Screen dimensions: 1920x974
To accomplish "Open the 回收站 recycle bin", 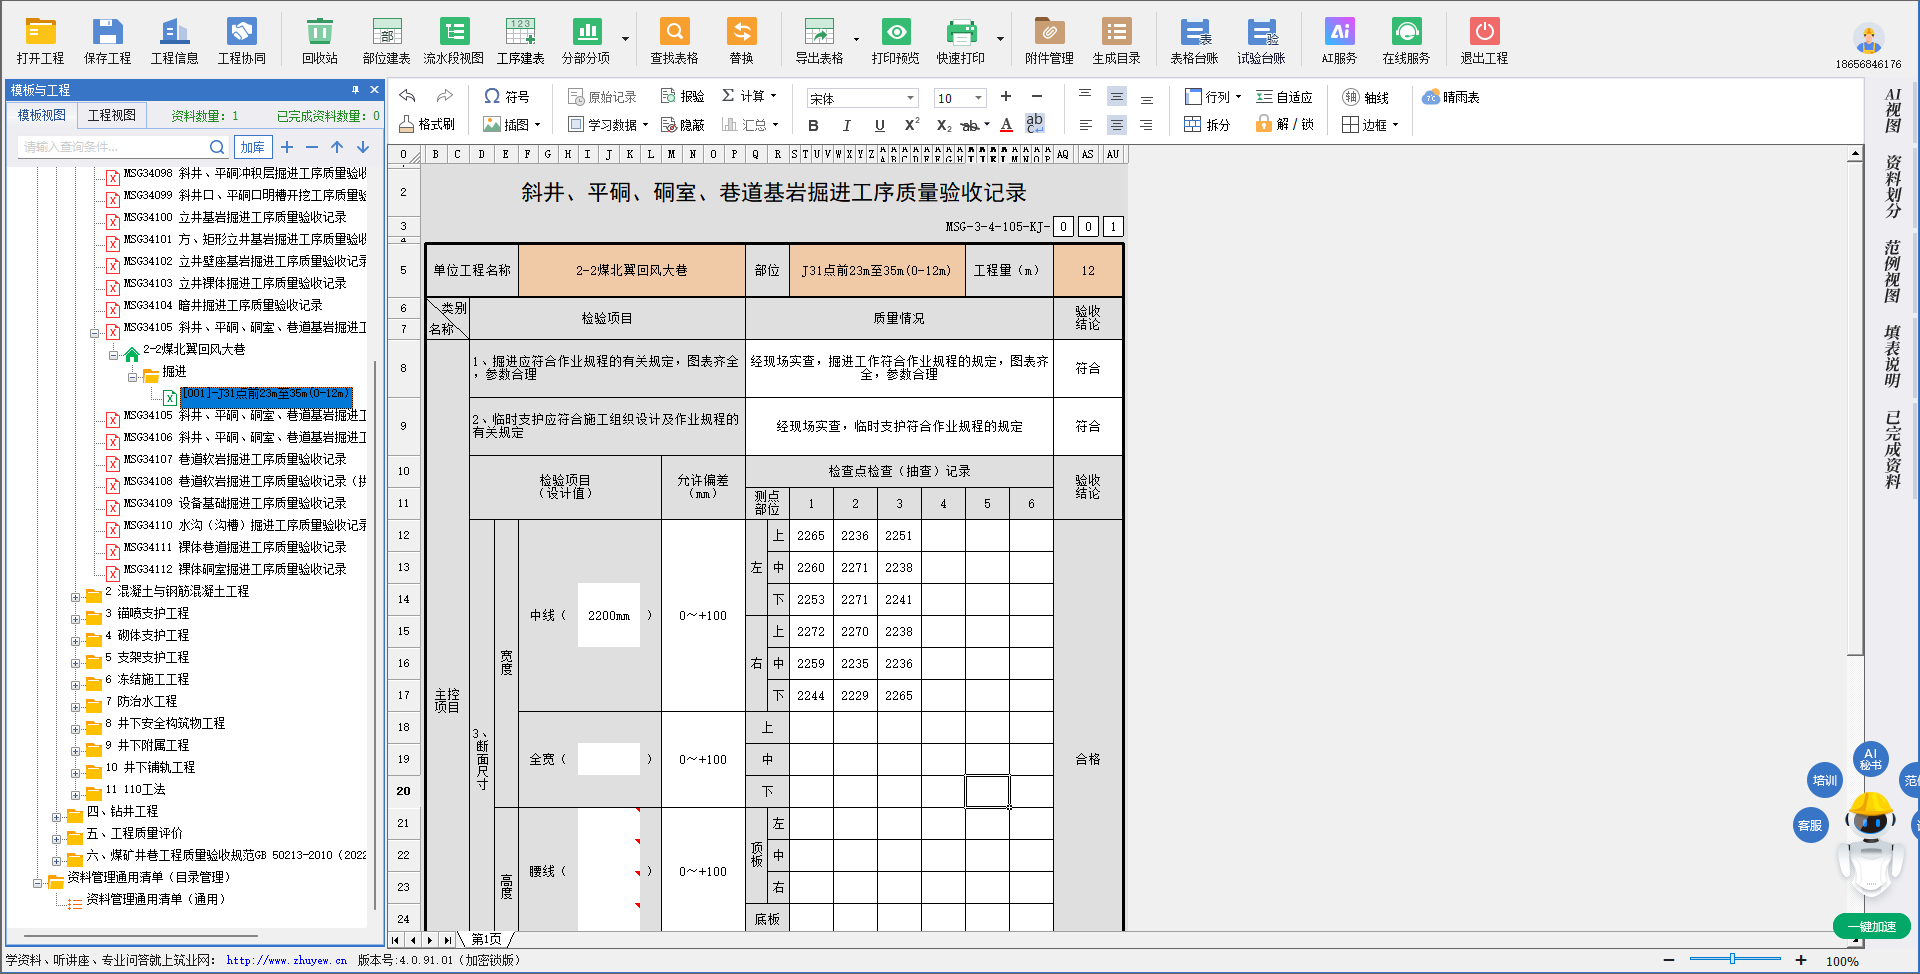I will pos(320,41).
